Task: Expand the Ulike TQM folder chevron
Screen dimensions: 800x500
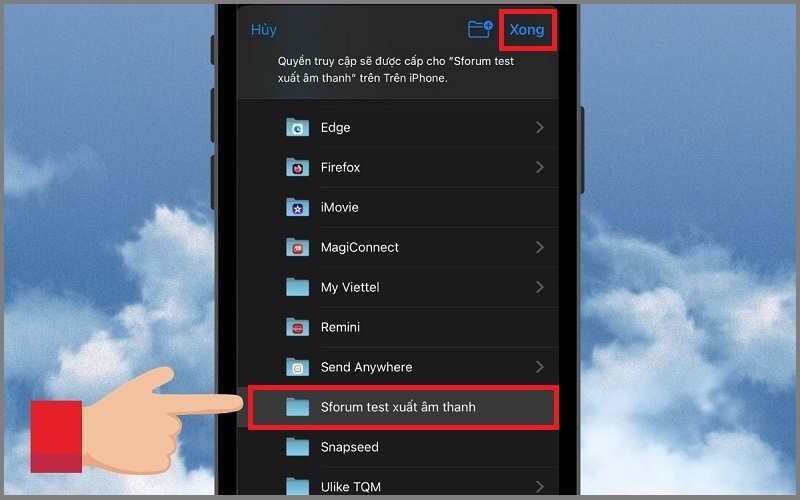Action: point(540,486)
